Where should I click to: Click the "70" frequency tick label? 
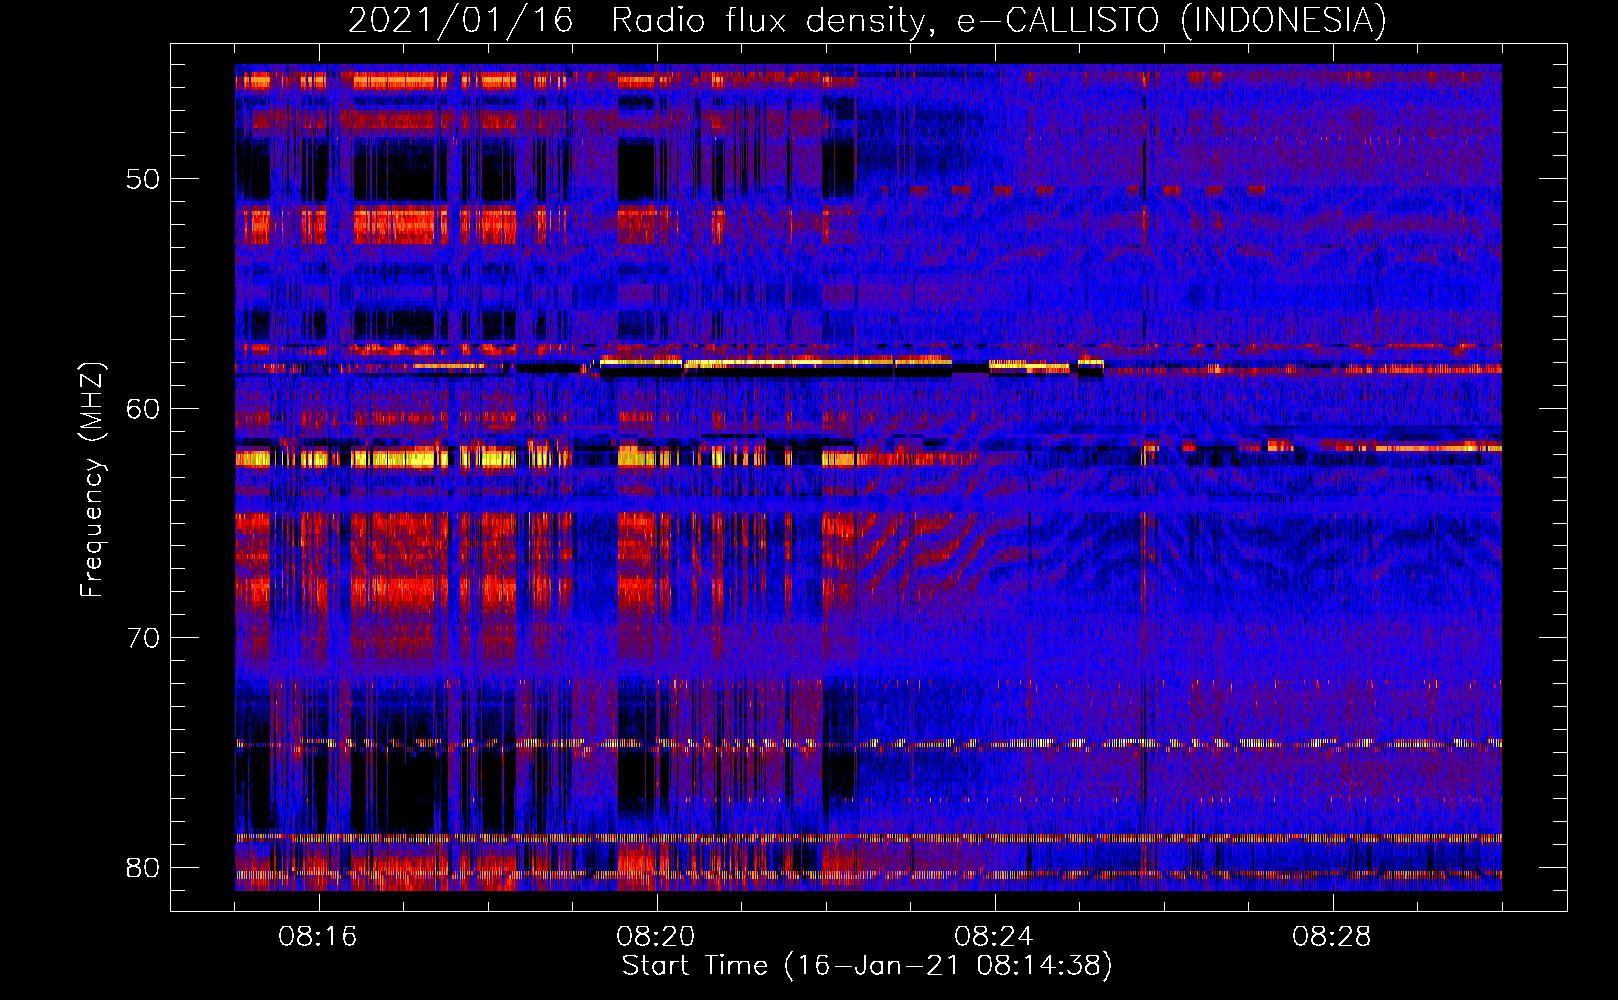click(143, 638)
